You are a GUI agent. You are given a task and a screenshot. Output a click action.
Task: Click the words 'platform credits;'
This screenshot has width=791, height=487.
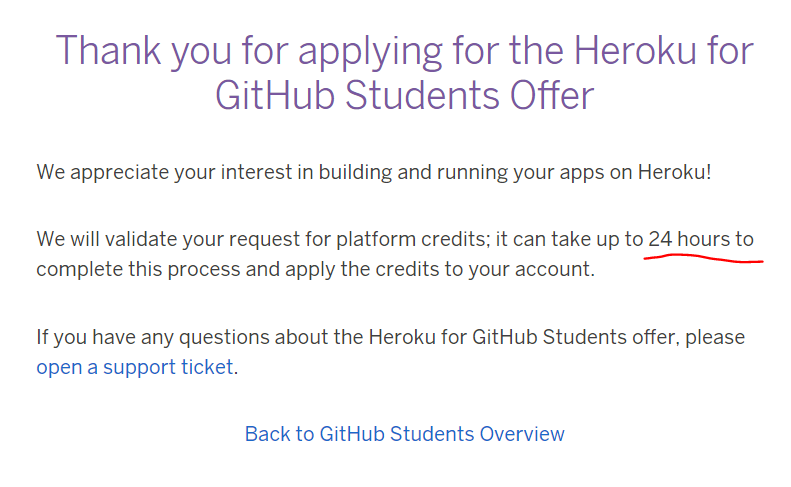click(x=413, y=239)
